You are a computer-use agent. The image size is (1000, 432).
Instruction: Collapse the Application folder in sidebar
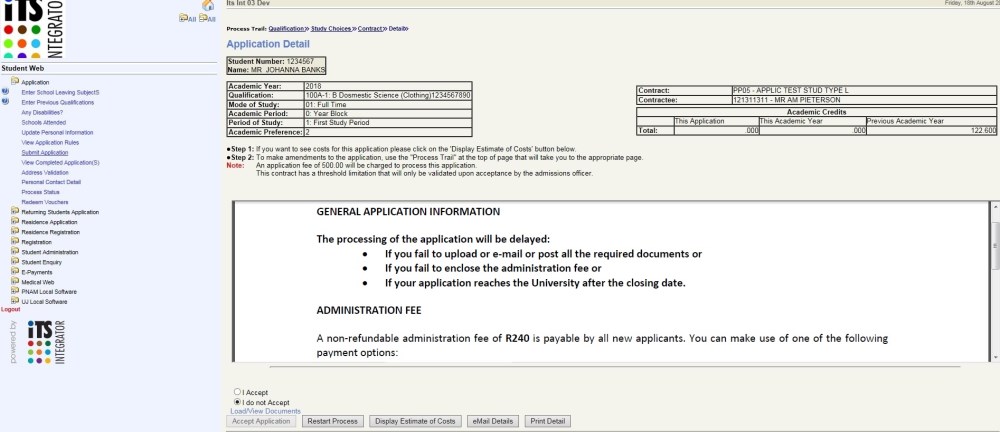(14, 81)
